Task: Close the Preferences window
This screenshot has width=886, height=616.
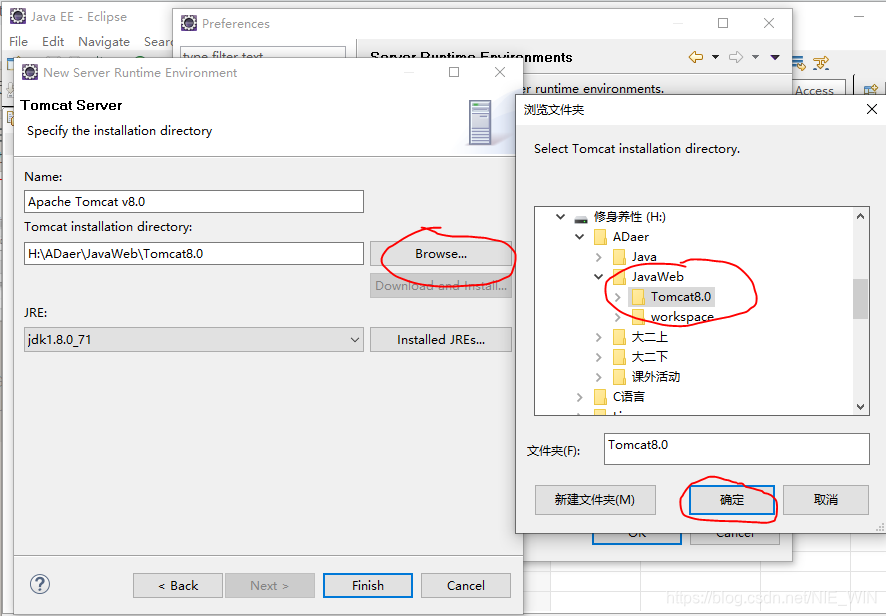Action: 768,23
